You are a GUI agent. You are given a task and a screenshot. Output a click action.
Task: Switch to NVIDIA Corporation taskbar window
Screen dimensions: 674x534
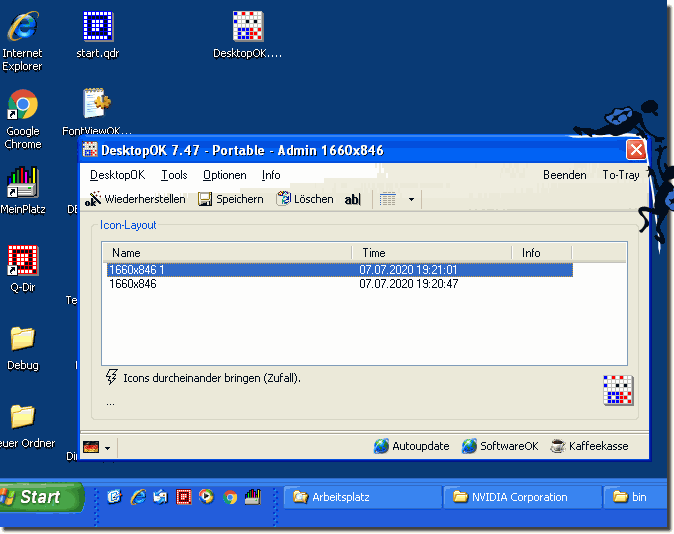pos(522,497)
